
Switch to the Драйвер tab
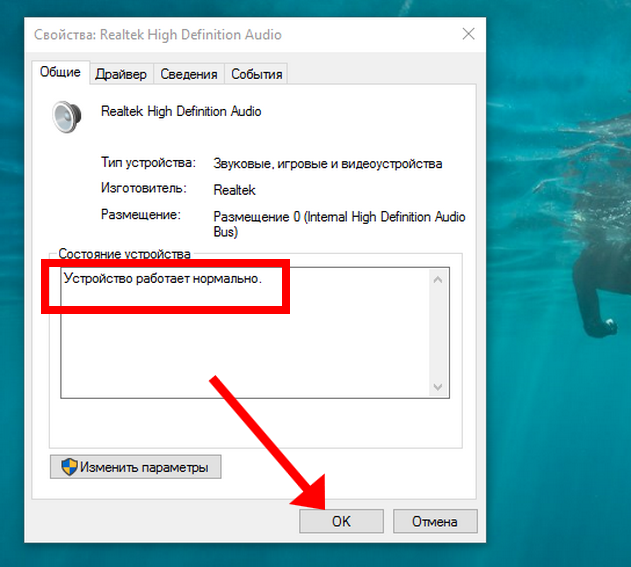pos(122,74)
